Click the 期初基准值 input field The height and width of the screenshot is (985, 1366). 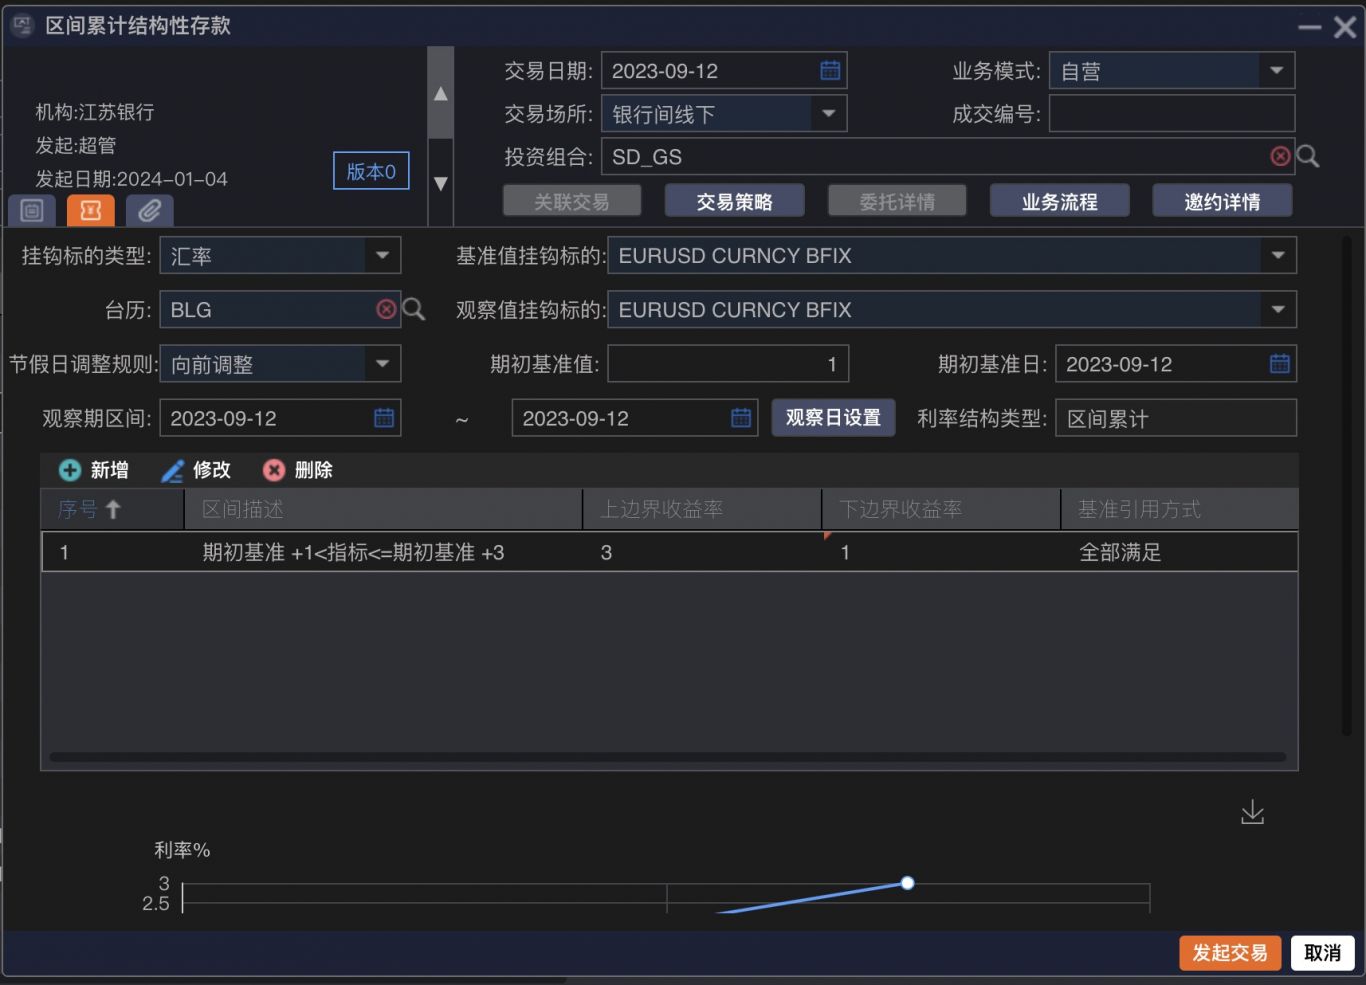point(728,363)
